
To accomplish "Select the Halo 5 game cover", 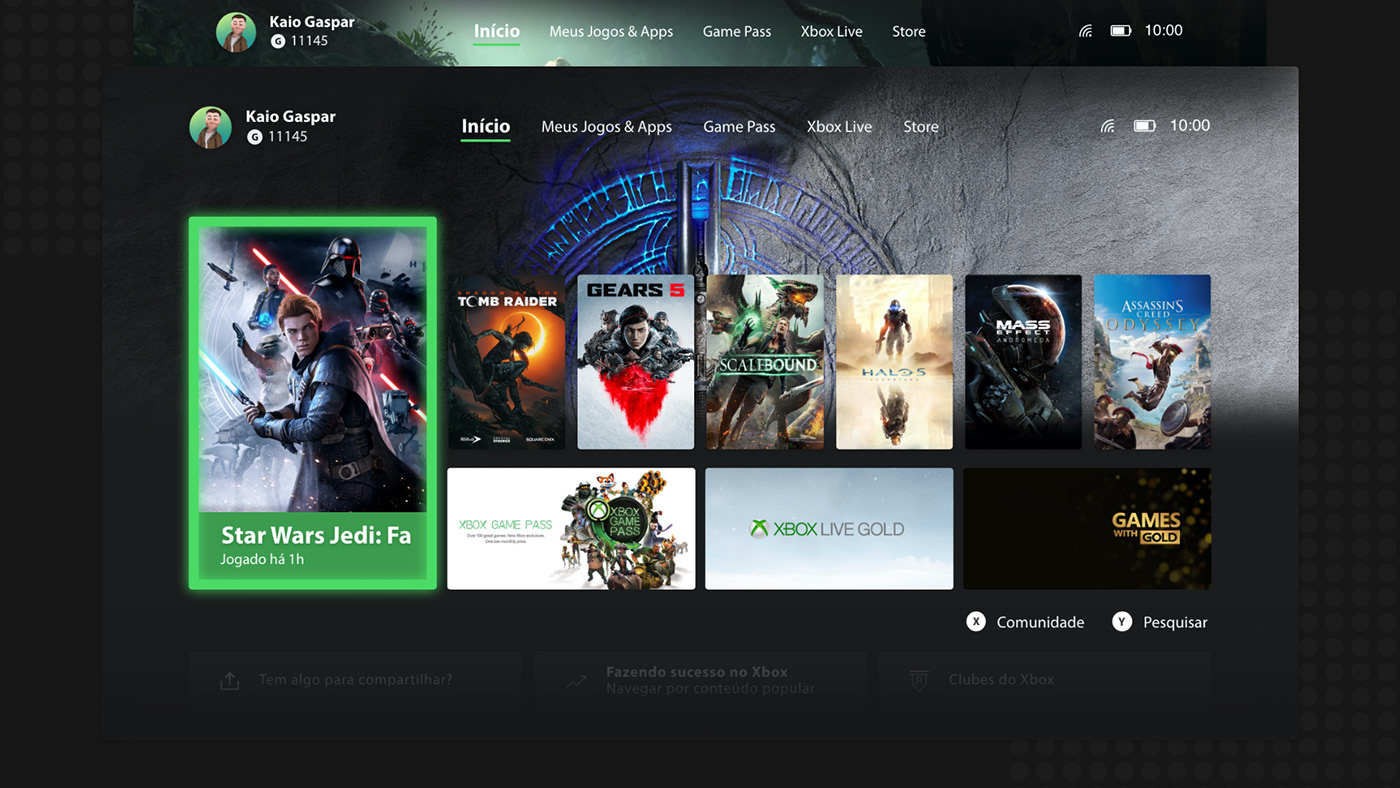I will pyautogui.click(x=894, y=362).
